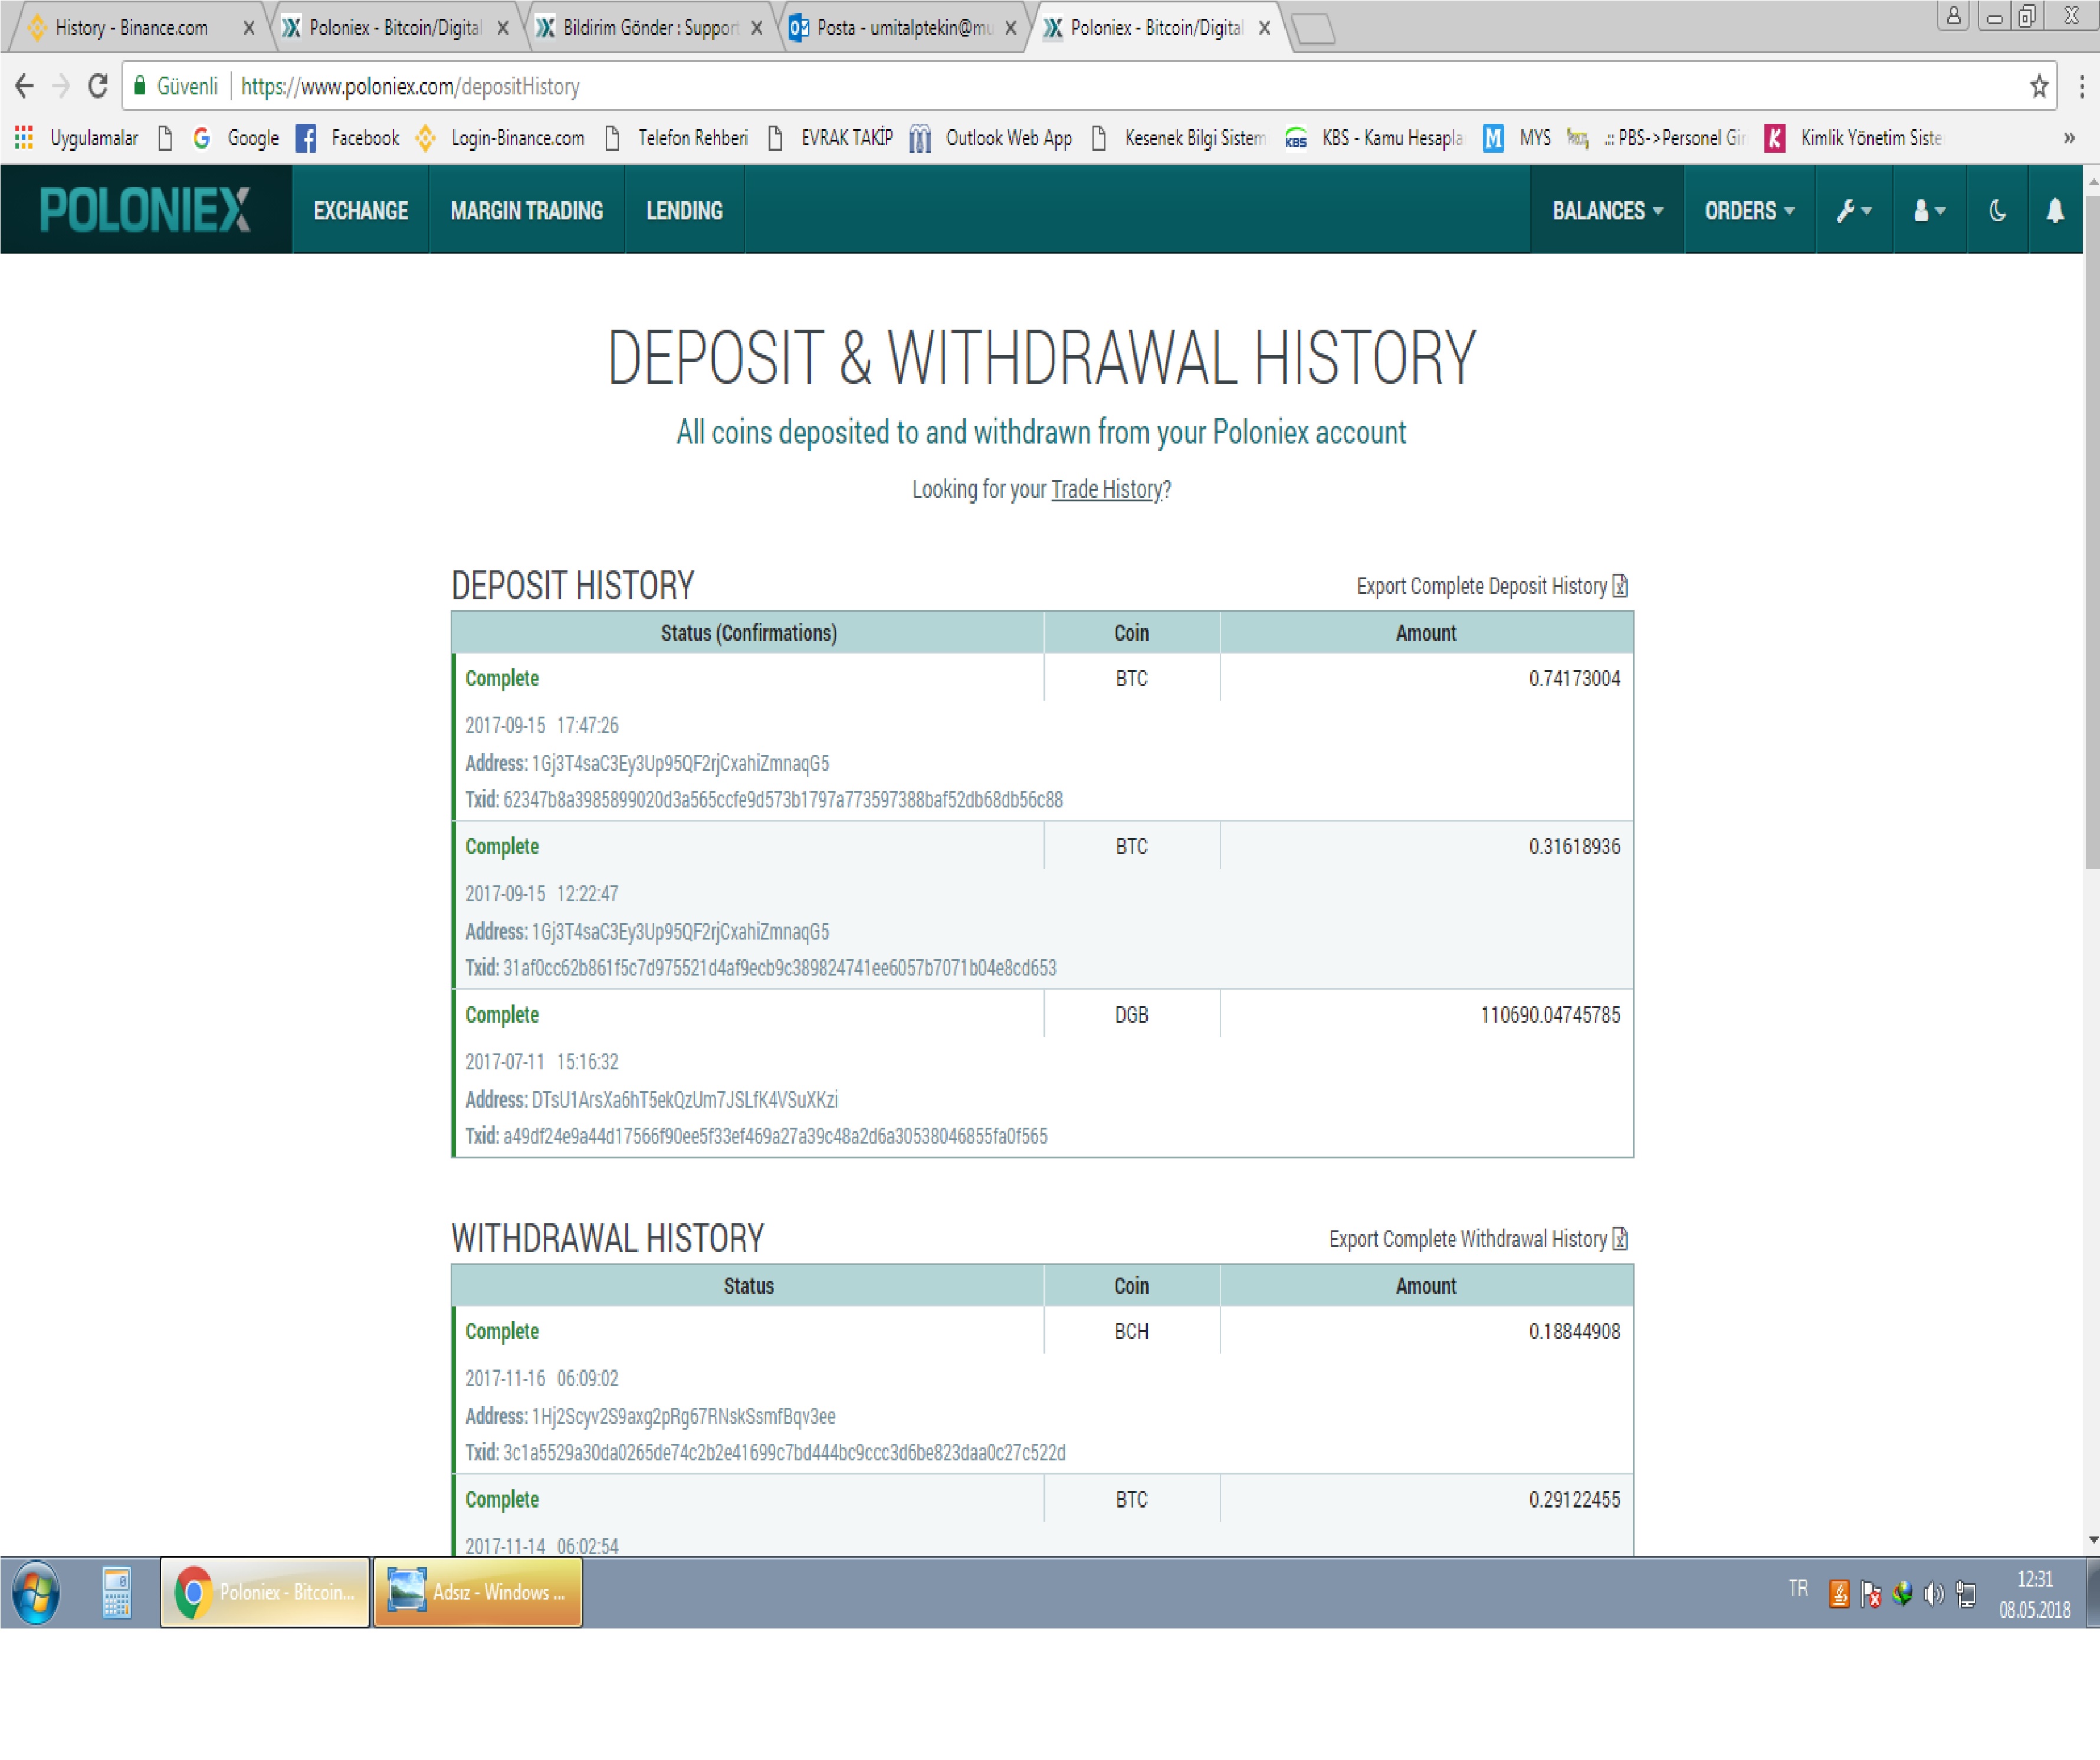The width and height of the screenshot is (2100, 1760).
Task: Toggle night mode moon icon
Action: coord(1997,210)
